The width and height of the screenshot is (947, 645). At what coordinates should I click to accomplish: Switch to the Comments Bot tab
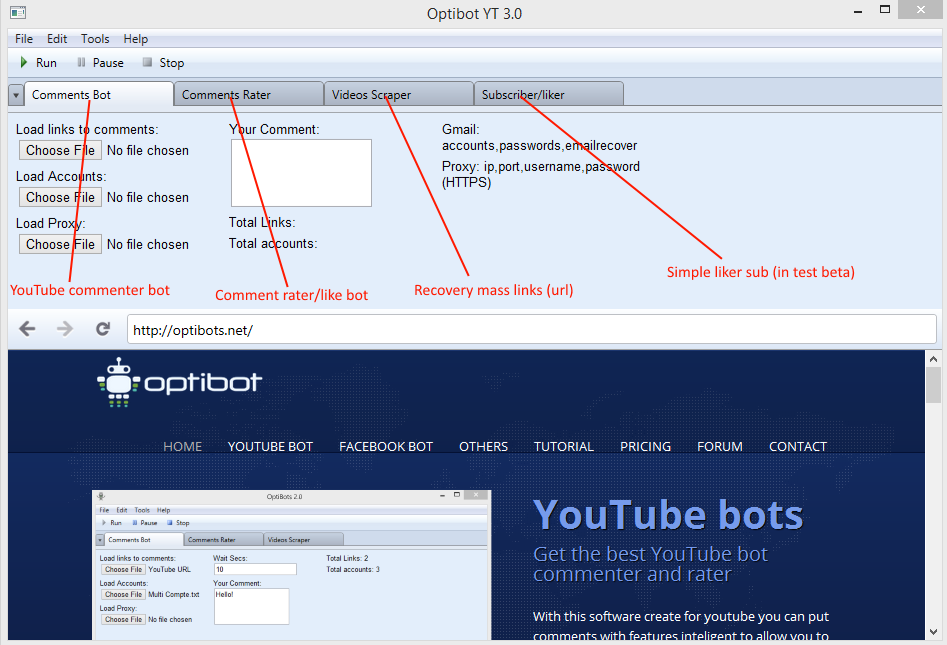click(x=99, y=95)
